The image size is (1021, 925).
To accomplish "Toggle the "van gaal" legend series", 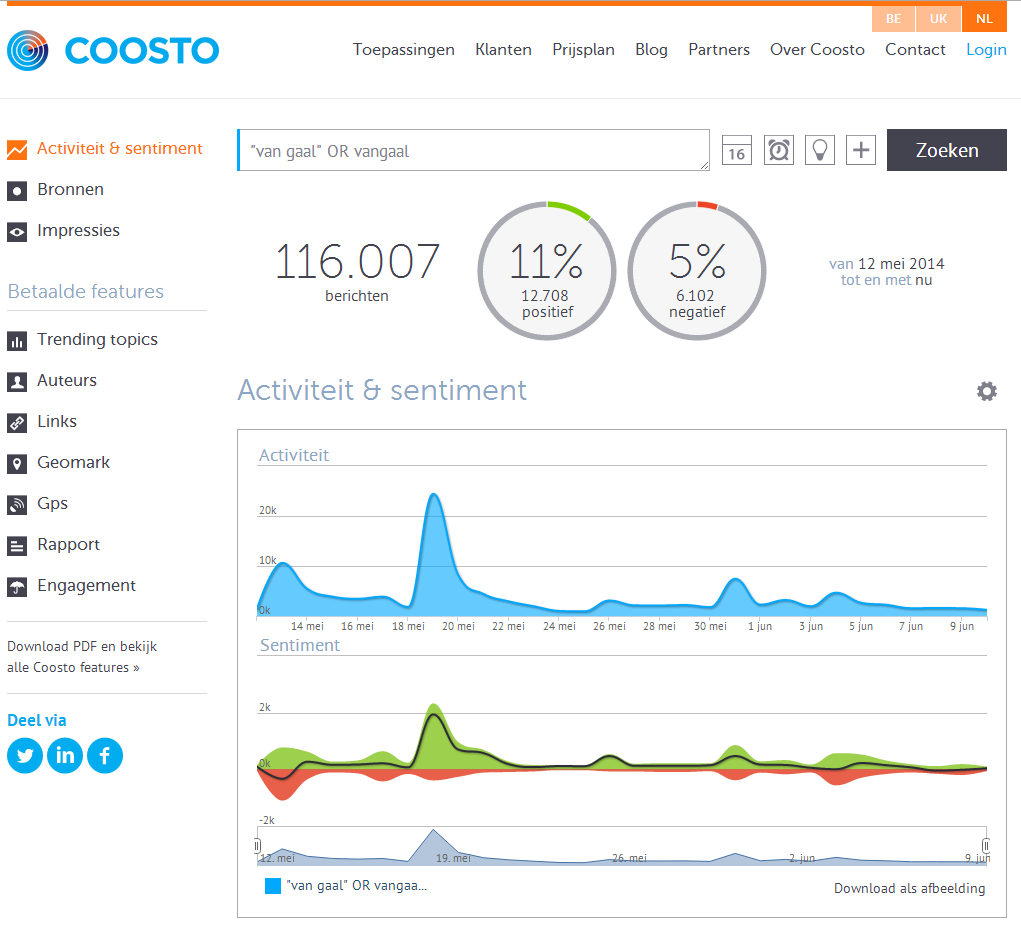I will coord(346,886).
